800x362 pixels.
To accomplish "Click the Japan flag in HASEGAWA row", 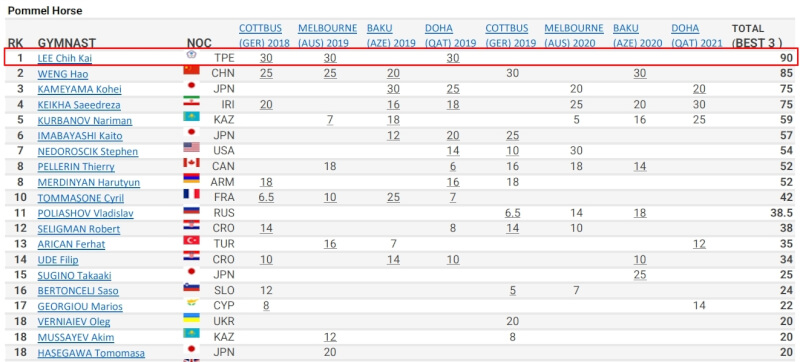I will [x=191, y=349].
